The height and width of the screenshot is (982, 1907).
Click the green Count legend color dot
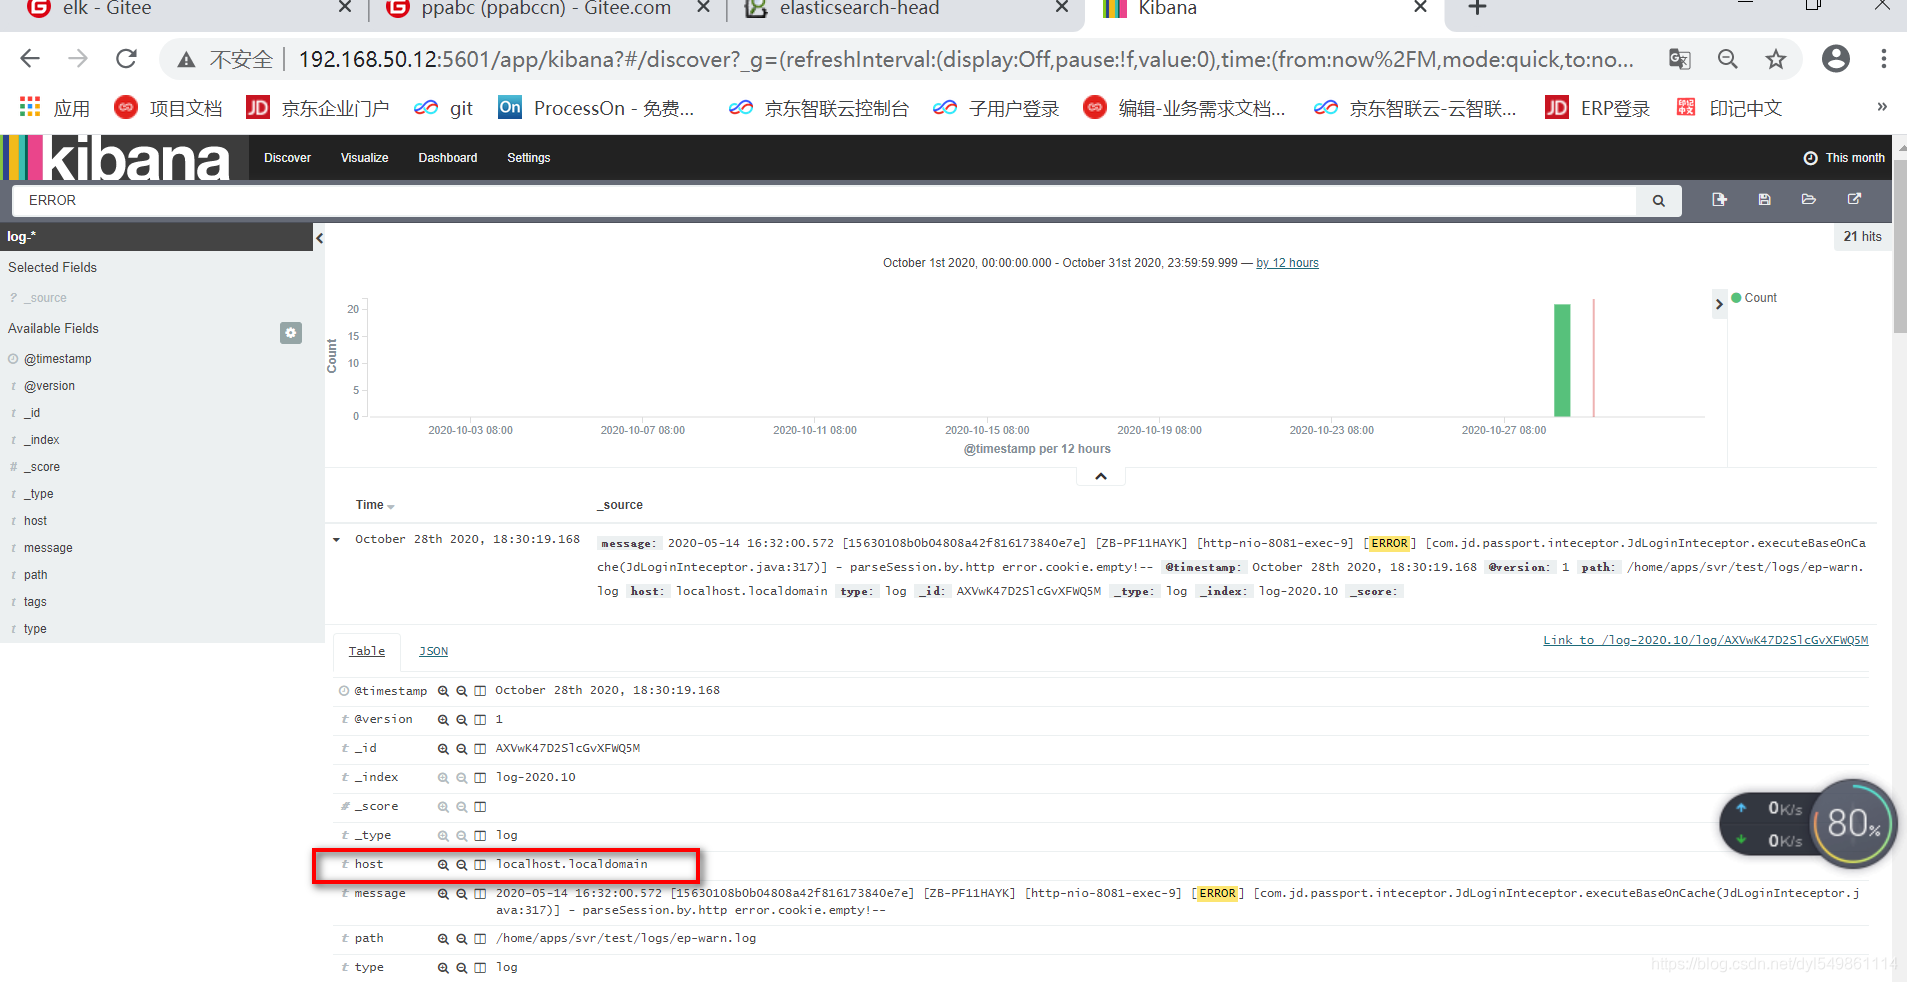click(1737, 298)
